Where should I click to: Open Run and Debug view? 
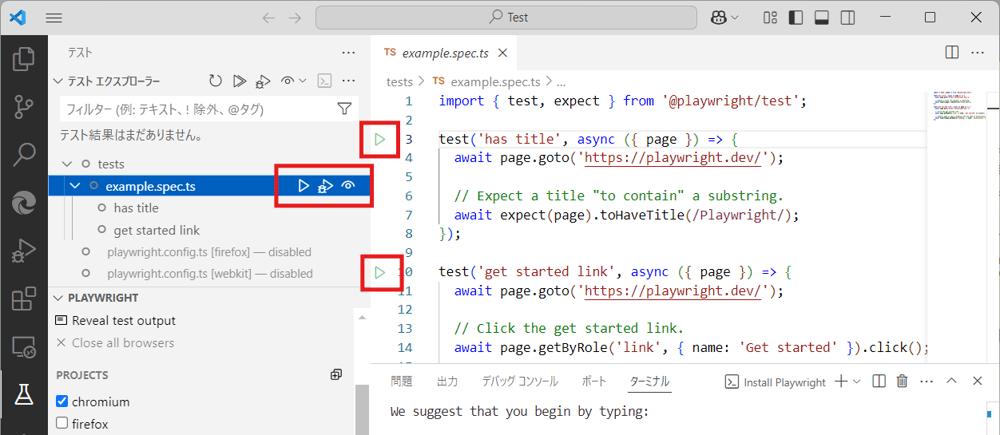24,251
